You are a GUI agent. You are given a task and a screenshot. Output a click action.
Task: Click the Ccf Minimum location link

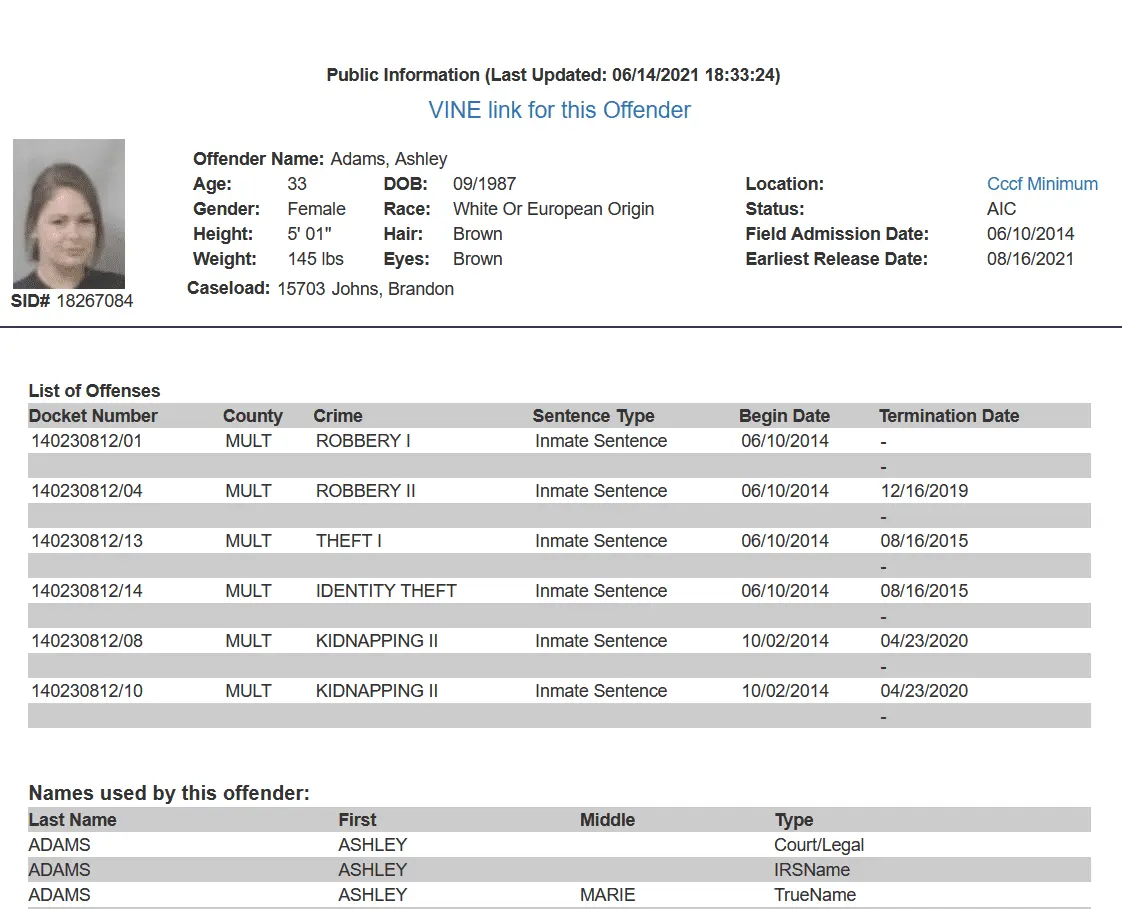pyautogui.click(x=1042, y=184)
